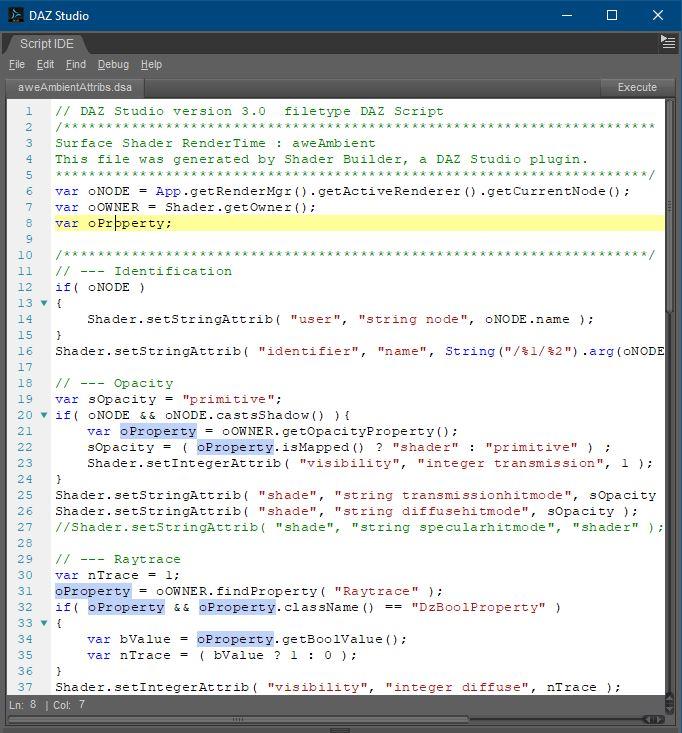Click 'getActiveRenderer()' on line 6
The image size is (682, 733).
pos(397,191)
